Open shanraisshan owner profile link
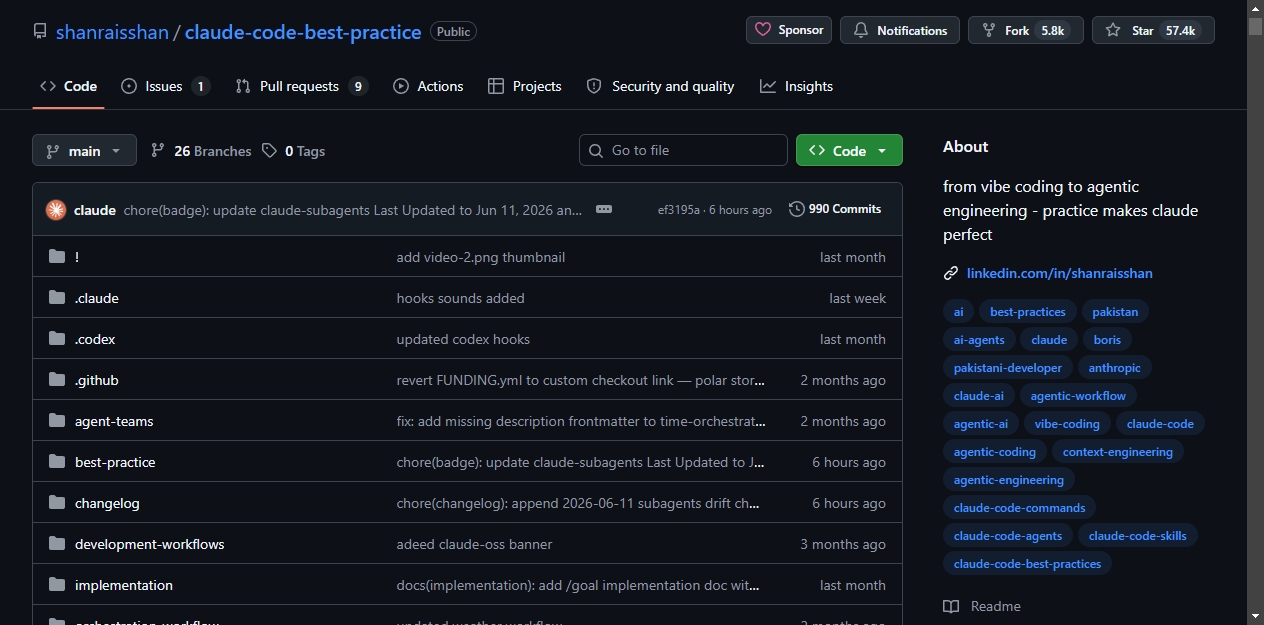 point(112,32)
